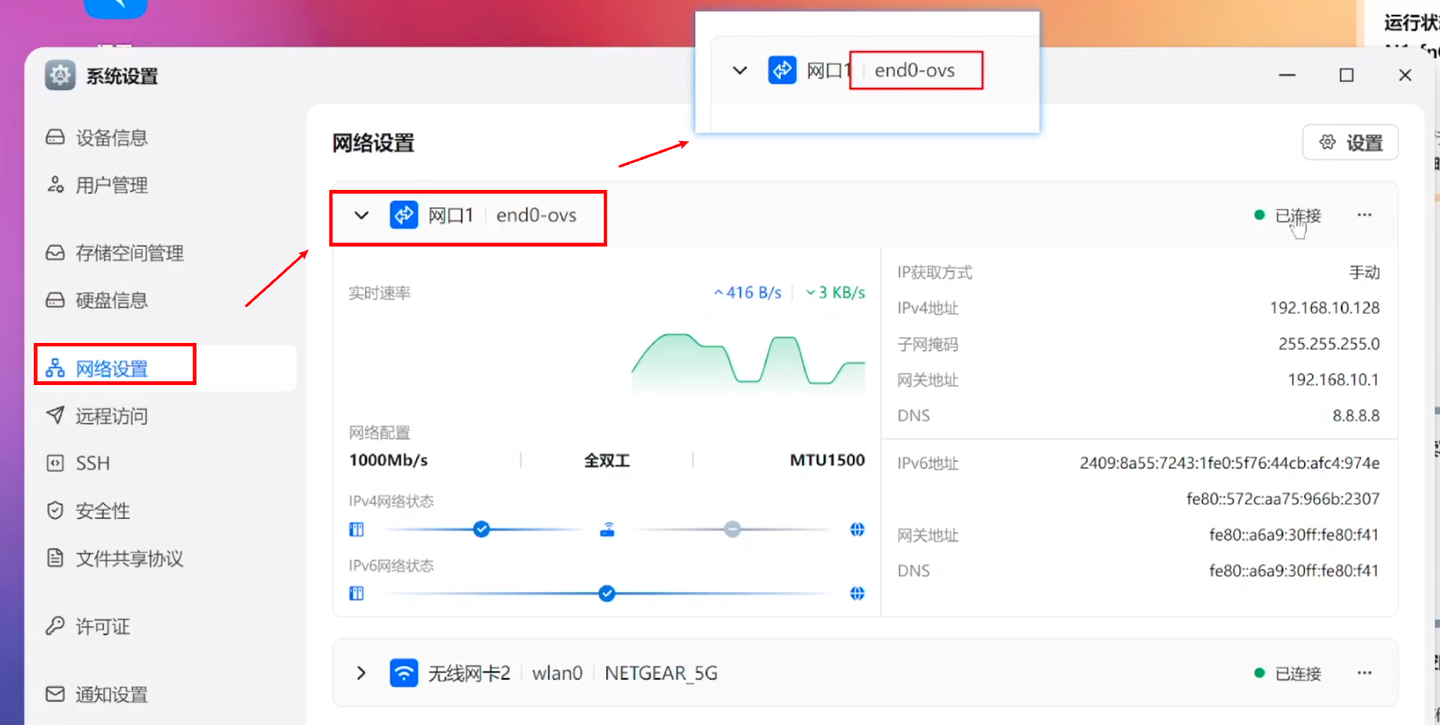Click the upload speed 416 B/s
The width and height of the screenshot is (1440, 725).
[x=747, y=293]
